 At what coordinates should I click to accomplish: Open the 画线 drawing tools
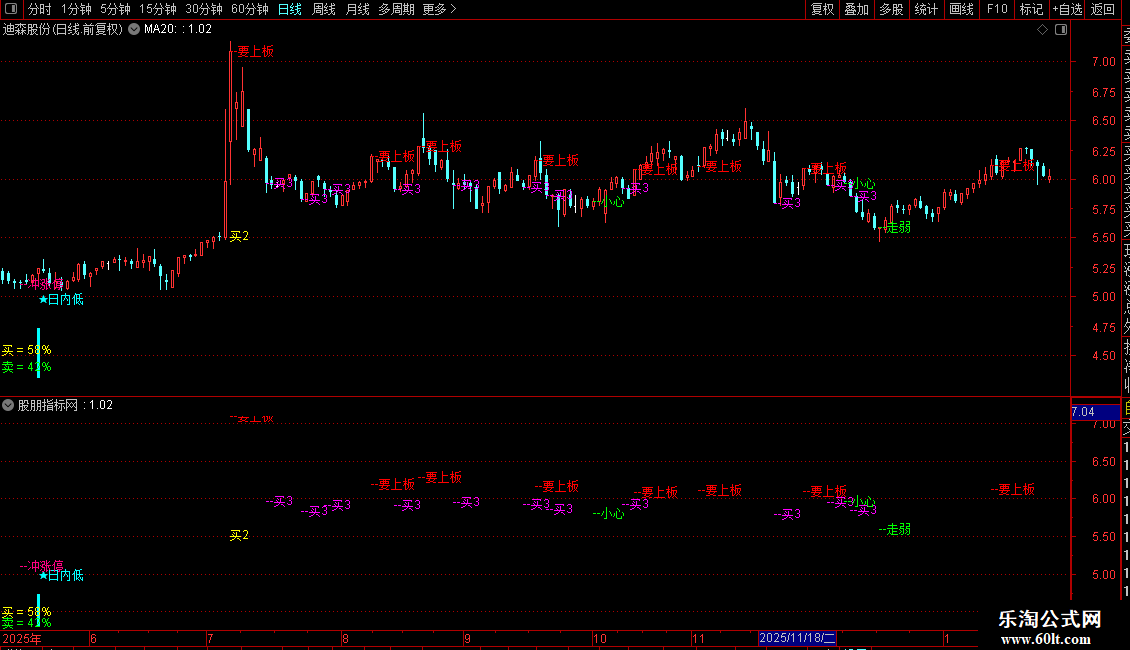(961, 9)
